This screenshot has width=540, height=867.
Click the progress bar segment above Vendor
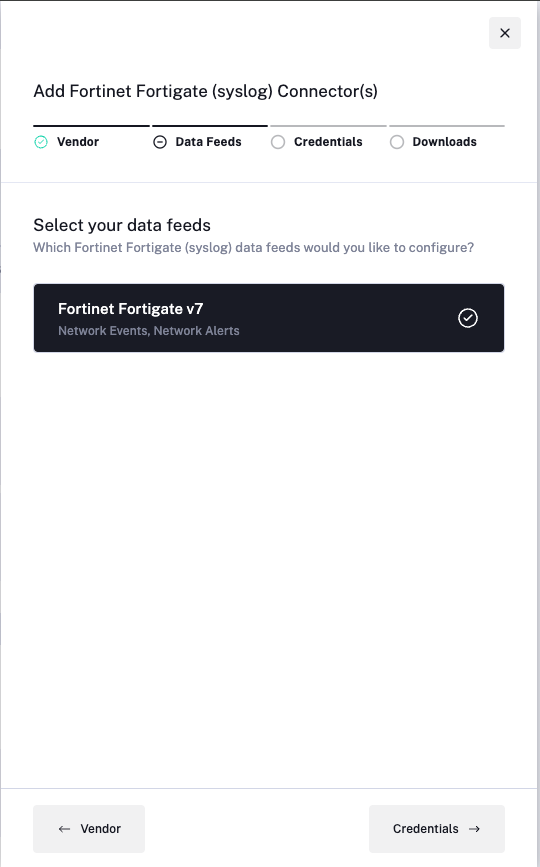pyautogui.click(x=91, y=126)
